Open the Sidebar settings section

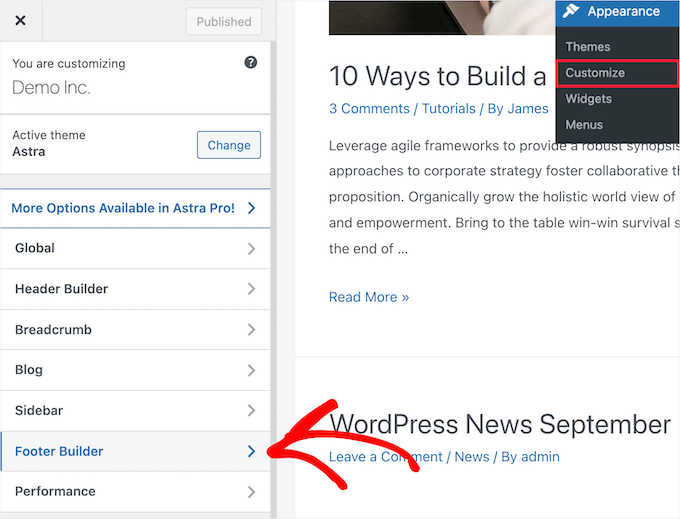[x=135, y=410]
